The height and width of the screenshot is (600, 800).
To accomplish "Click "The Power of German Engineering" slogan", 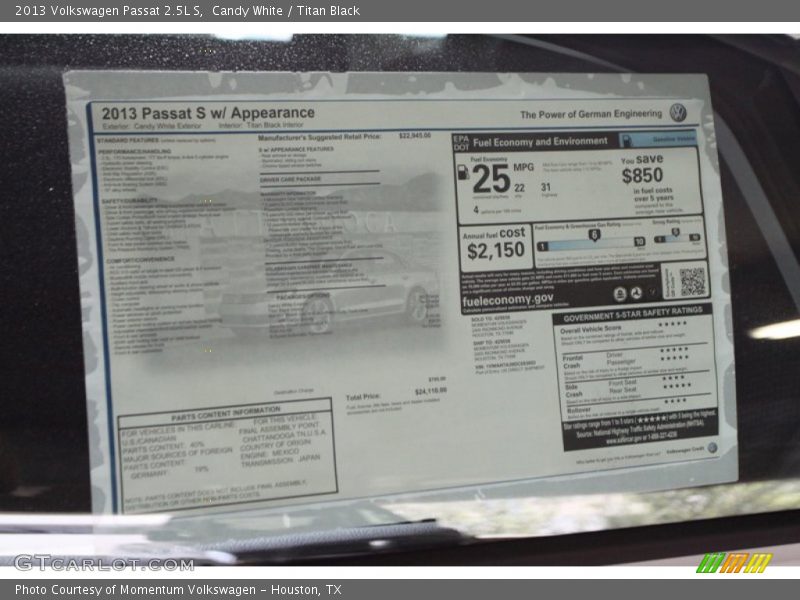I will 591,114.
